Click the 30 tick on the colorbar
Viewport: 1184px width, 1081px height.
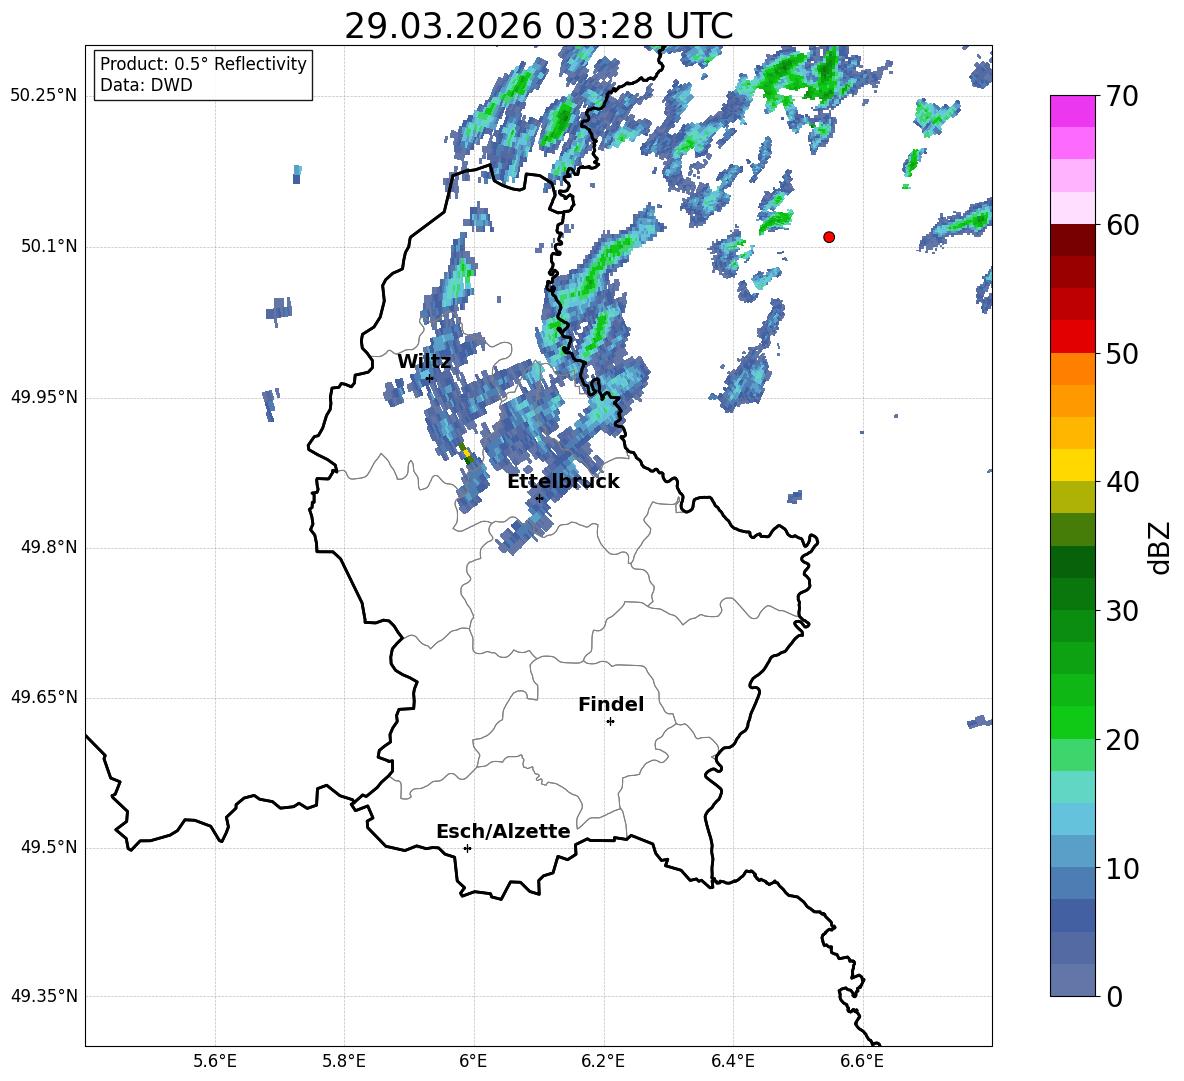pyautogui.click(x=1122, y=611)
